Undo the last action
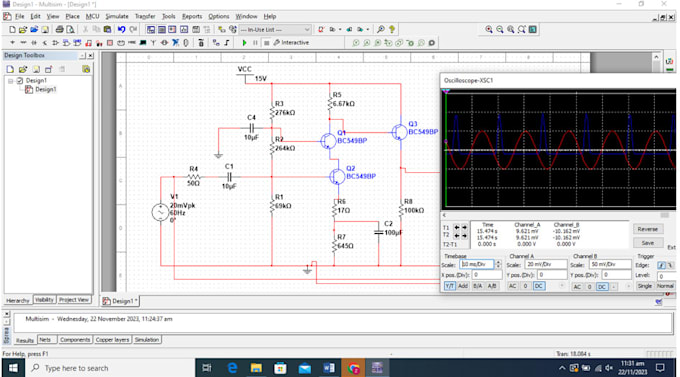 (121, 30)
